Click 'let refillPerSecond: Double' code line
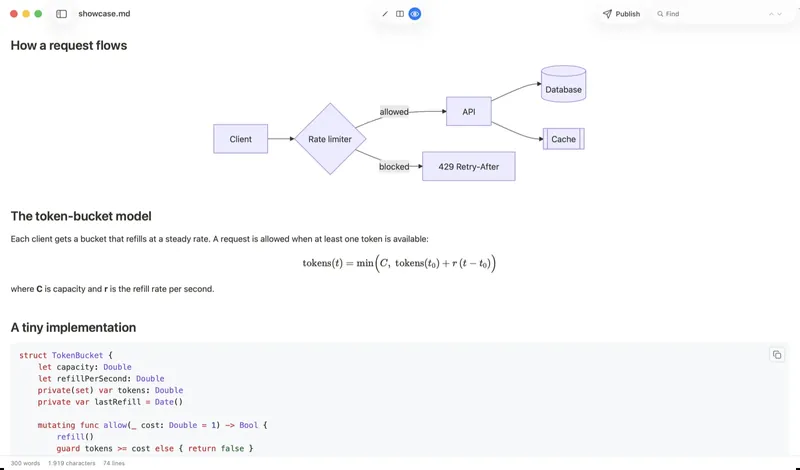800x470 pixels. pos(101,379)
